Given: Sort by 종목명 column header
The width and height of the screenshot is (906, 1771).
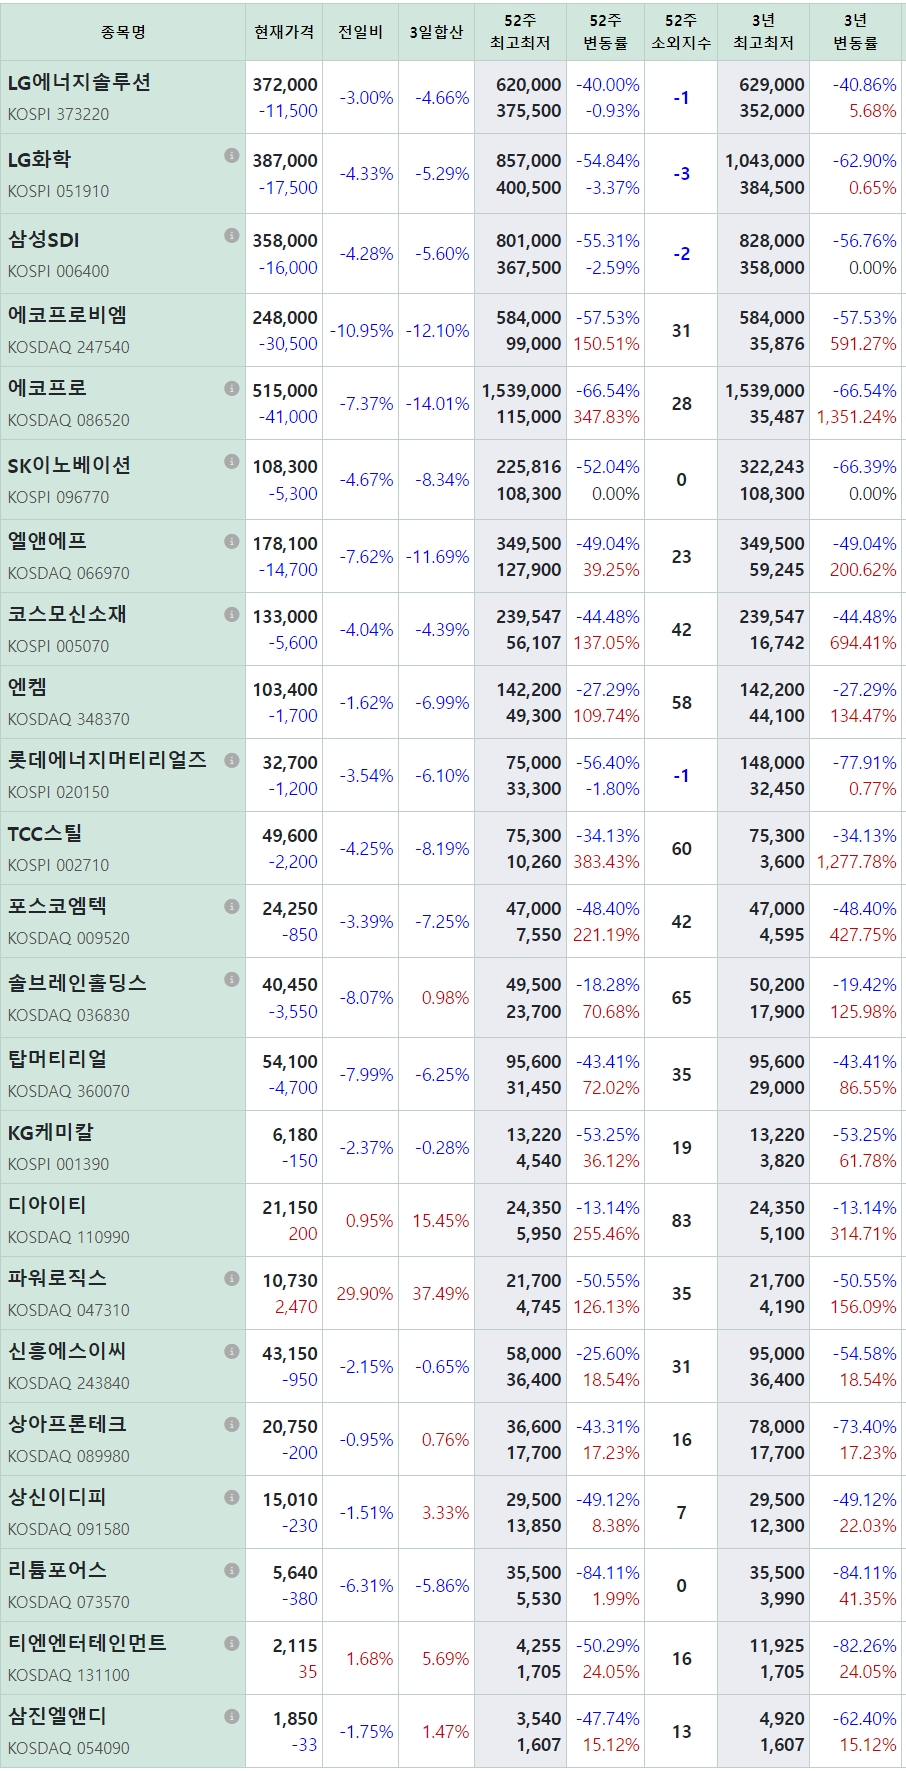Looking at the screenshot, I should [123, 32].
